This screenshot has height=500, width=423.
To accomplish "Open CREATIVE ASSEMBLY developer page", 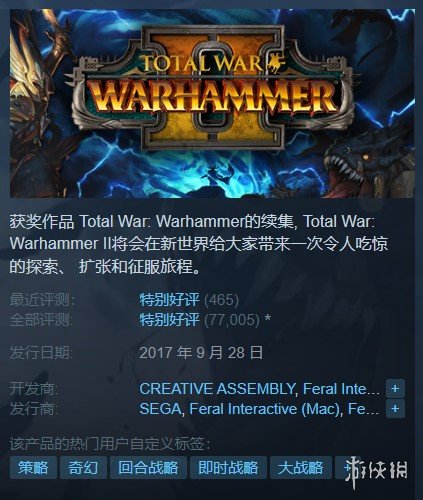I will 217,389.
